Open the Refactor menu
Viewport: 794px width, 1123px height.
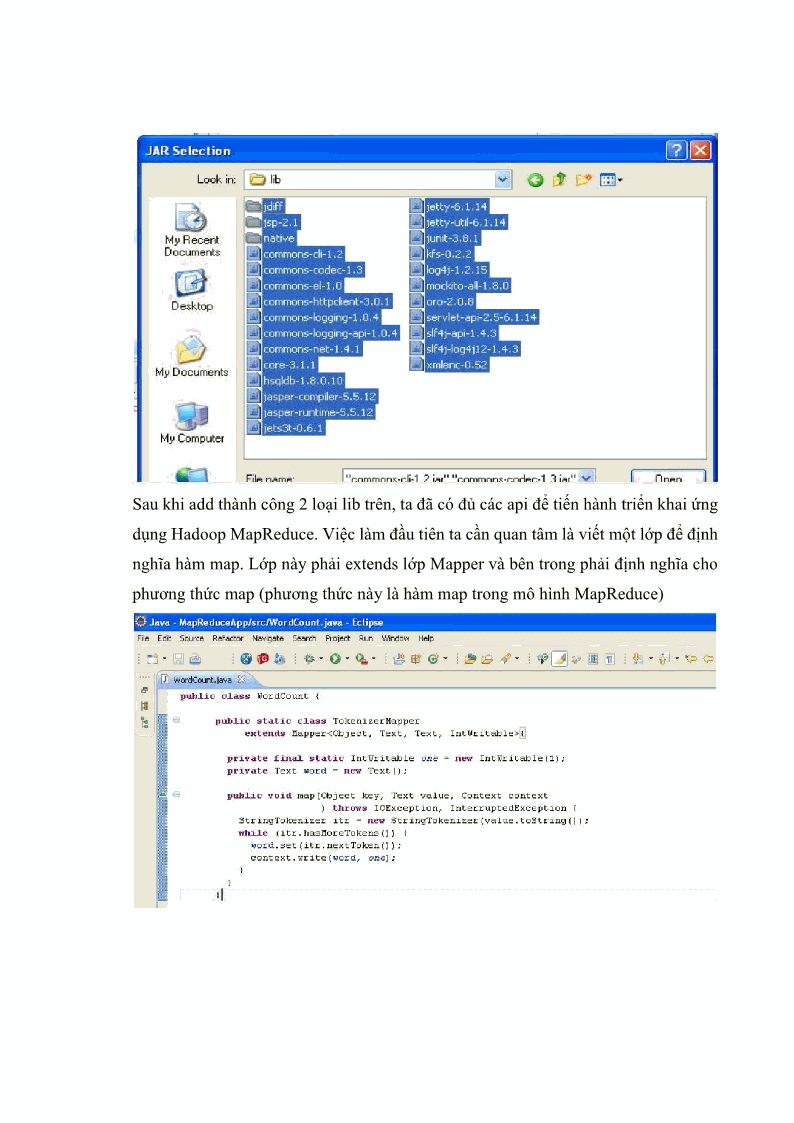[228, 638]
